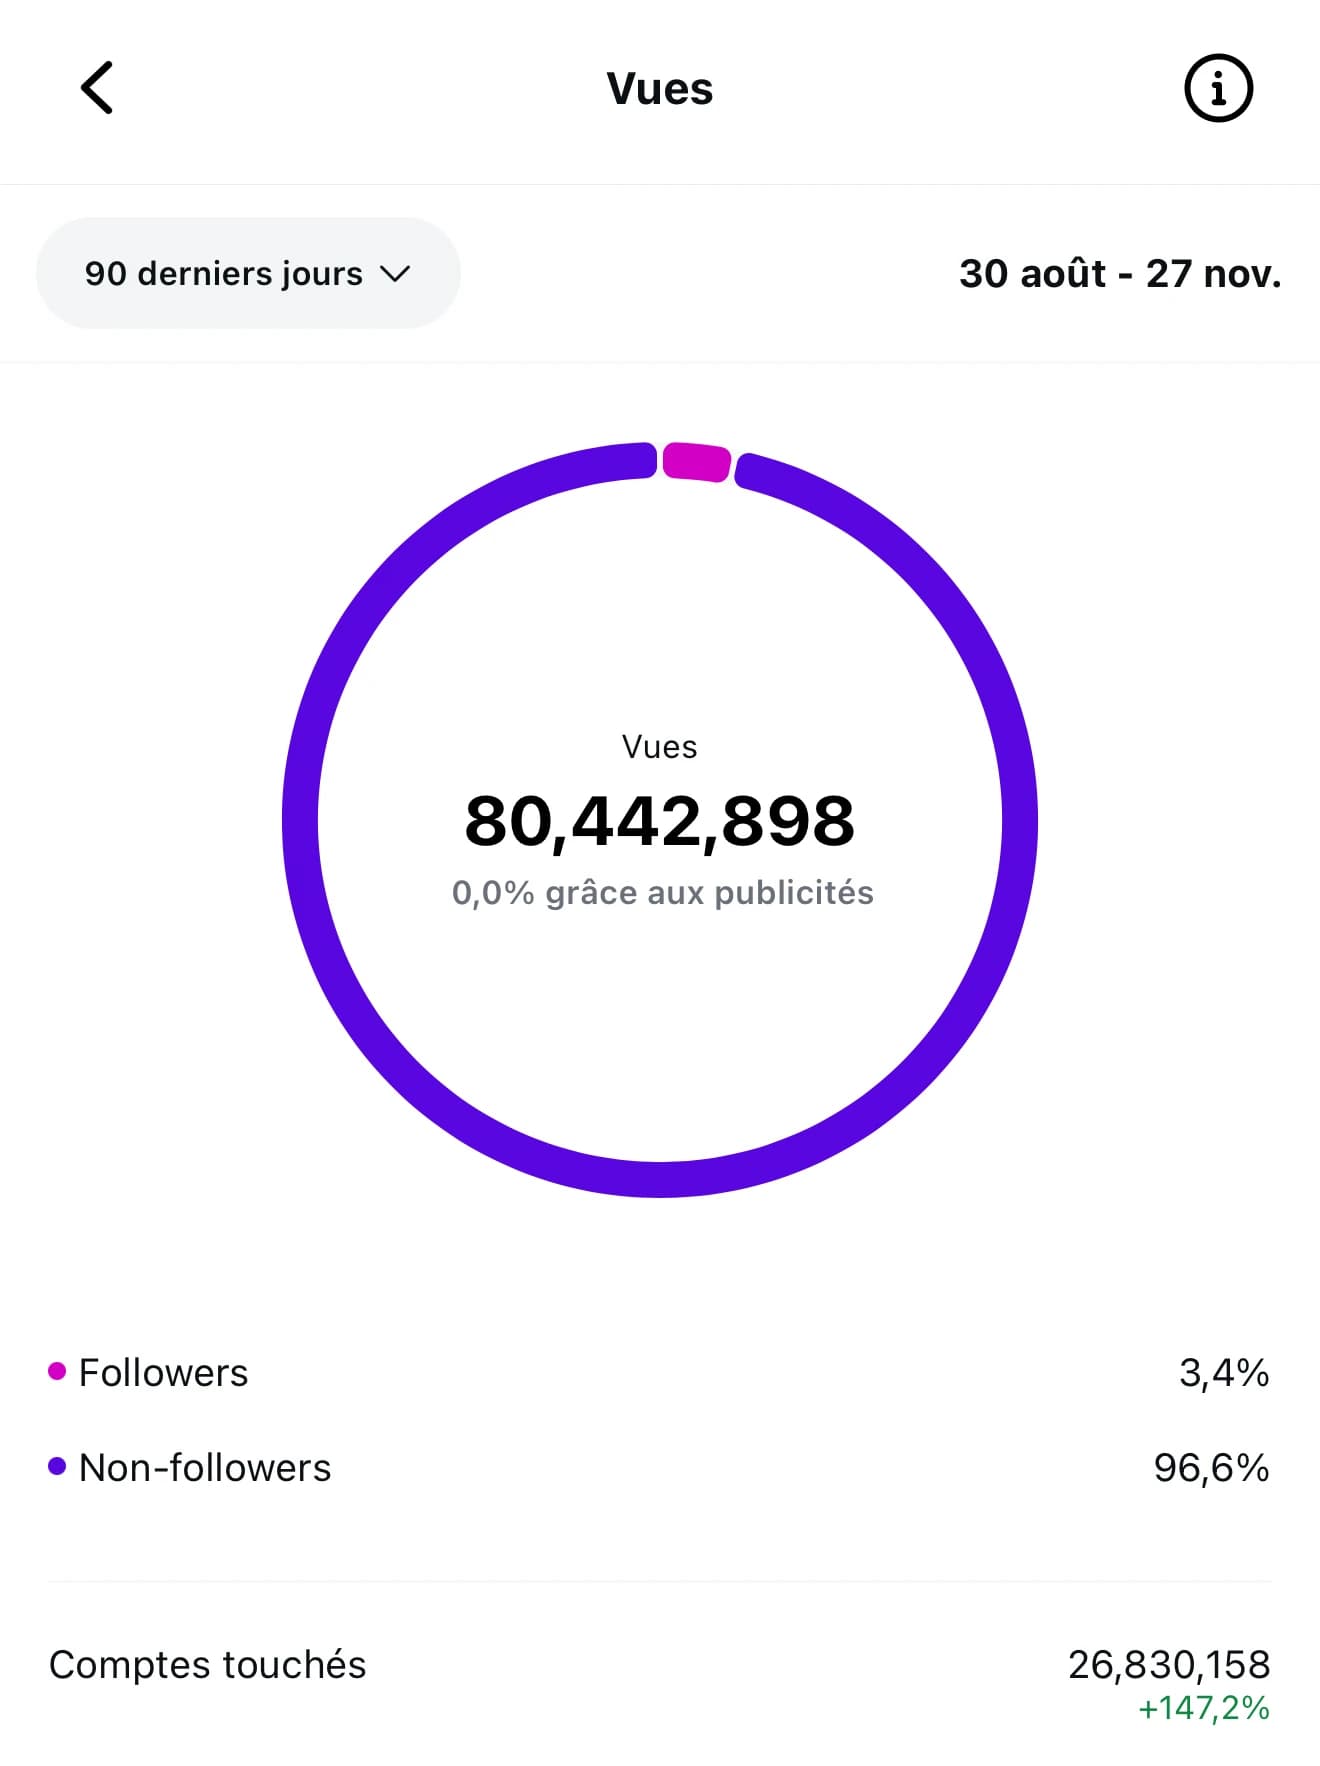Click the 0,0% grâce aux publicités text

pyautogui.click(x=662, y=892)
